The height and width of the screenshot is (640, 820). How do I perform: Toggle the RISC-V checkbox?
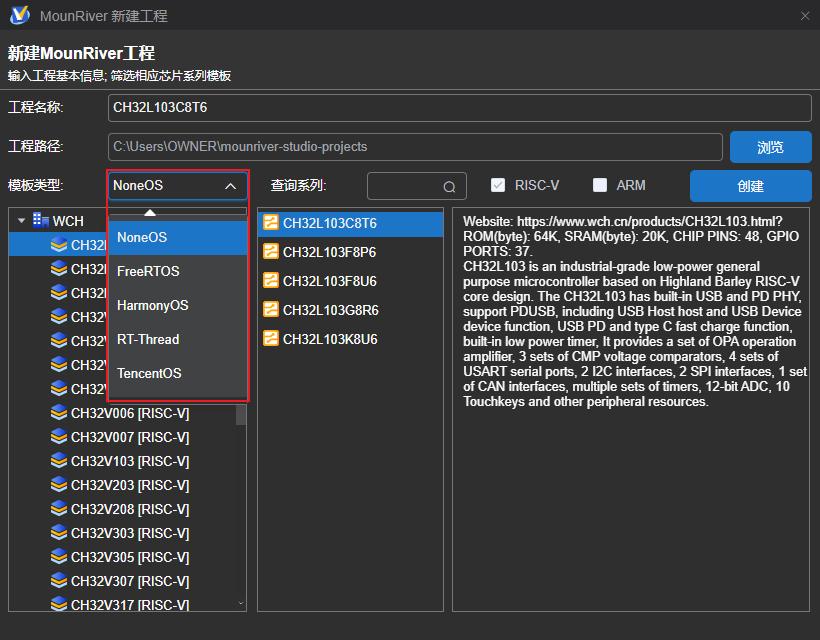(x=498, y=185)
